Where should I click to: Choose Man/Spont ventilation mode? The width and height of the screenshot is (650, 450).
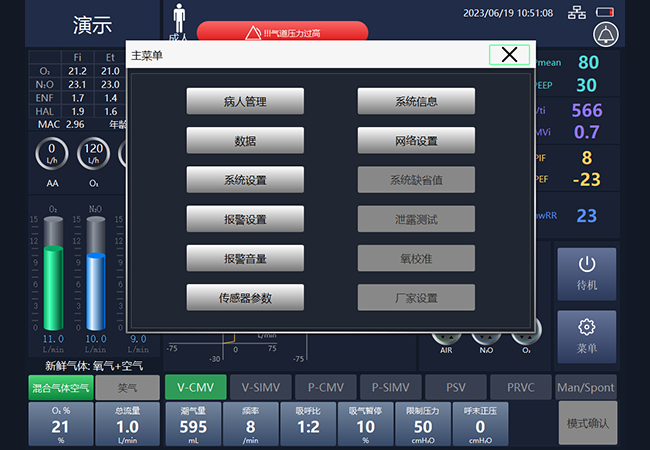click(586, 388)
